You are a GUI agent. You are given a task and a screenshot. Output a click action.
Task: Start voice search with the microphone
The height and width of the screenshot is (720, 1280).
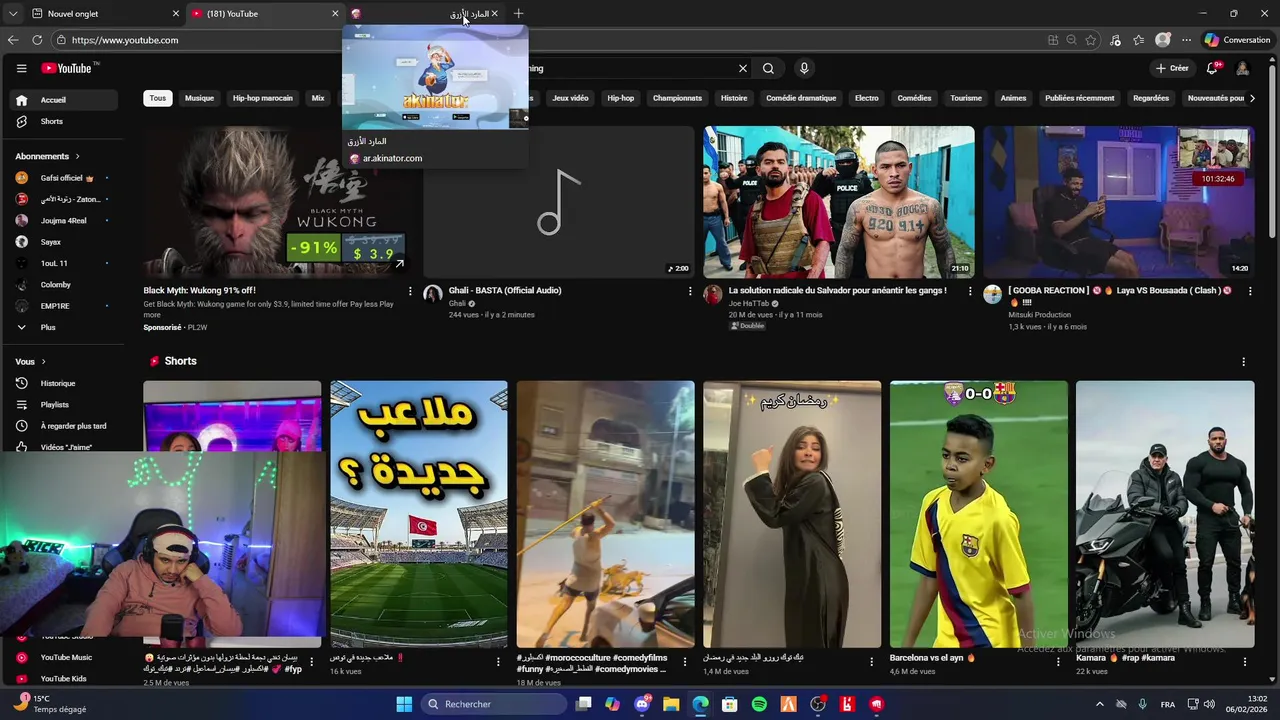[804, 68]
